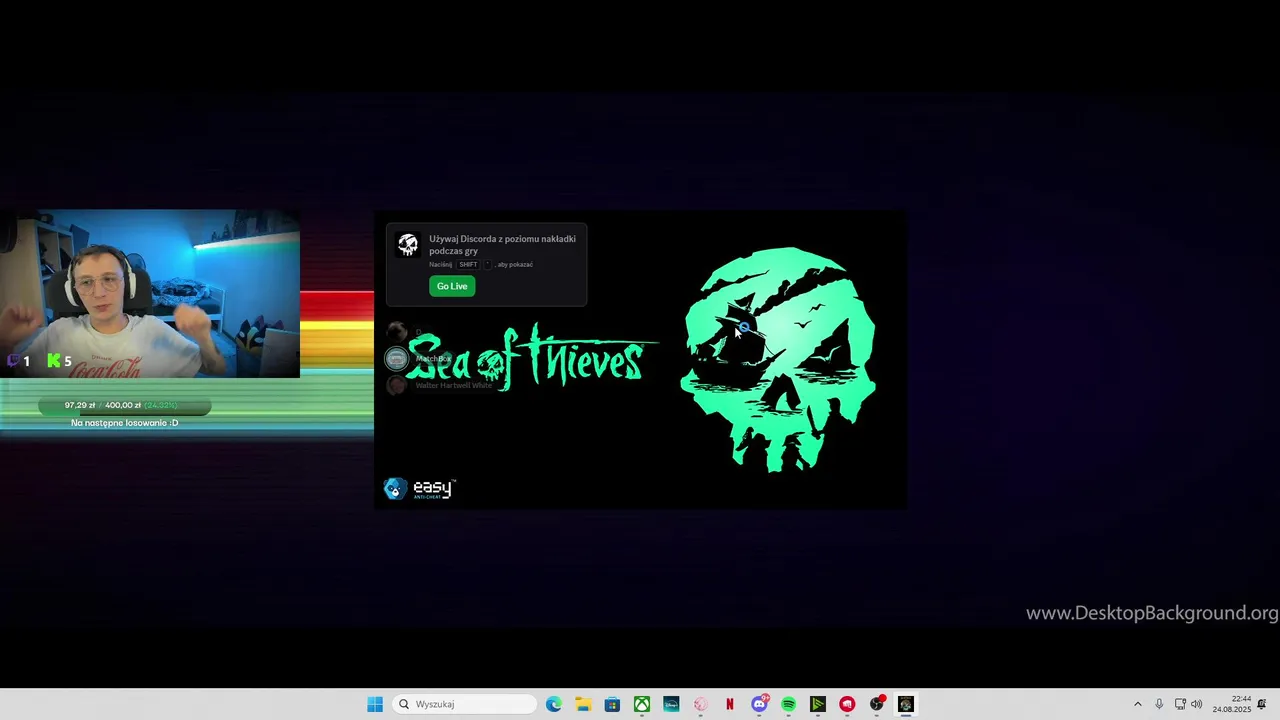Click the microphone tray icon
The height and width of the screenshot is (720, 1280).
pyautogui.click(x=1159, y=704)
